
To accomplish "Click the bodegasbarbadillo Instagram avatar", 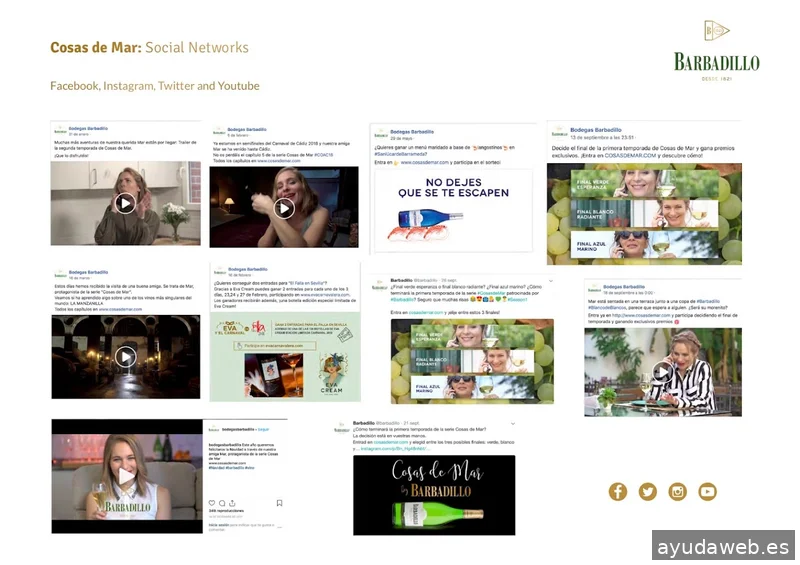I will tap(214, 430).
